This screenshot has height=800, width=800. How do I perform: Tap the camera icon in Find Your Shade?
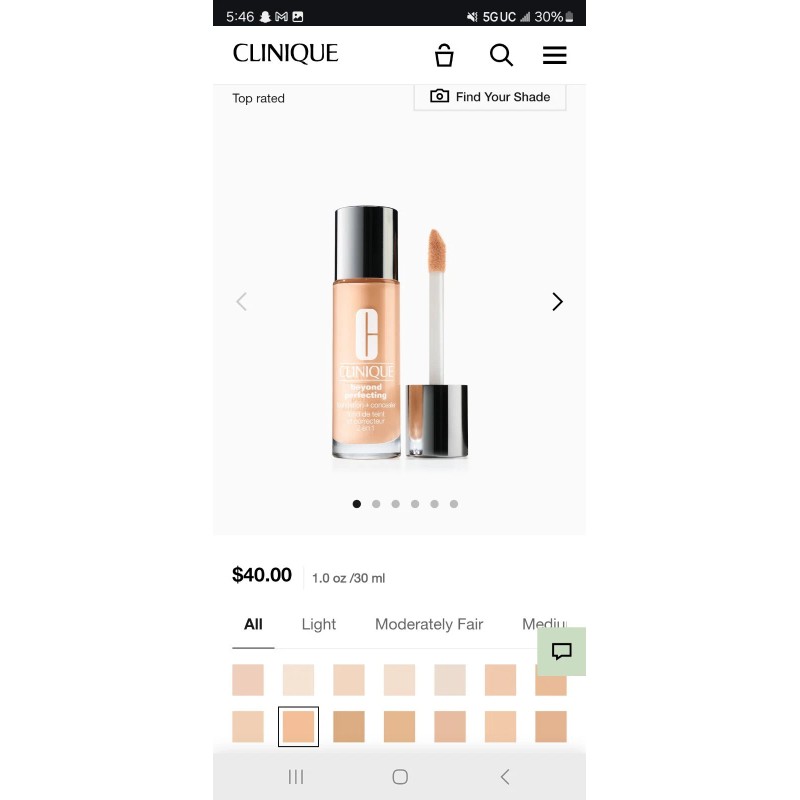click(439, 96)
